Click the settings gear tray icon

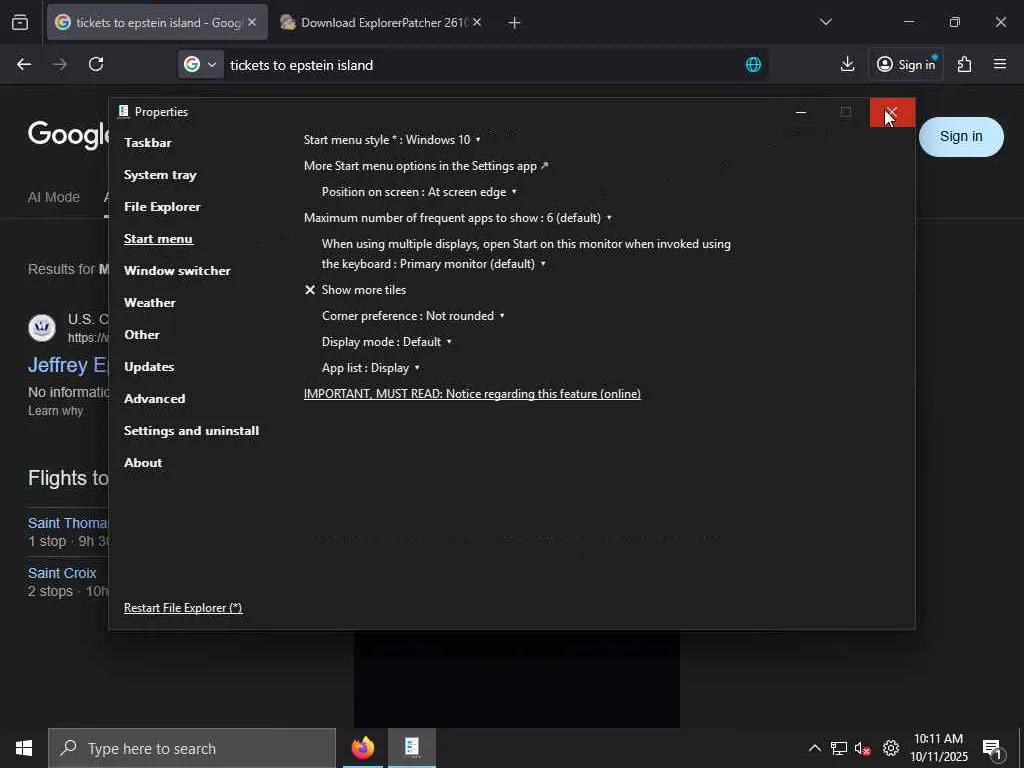point(891,748)
